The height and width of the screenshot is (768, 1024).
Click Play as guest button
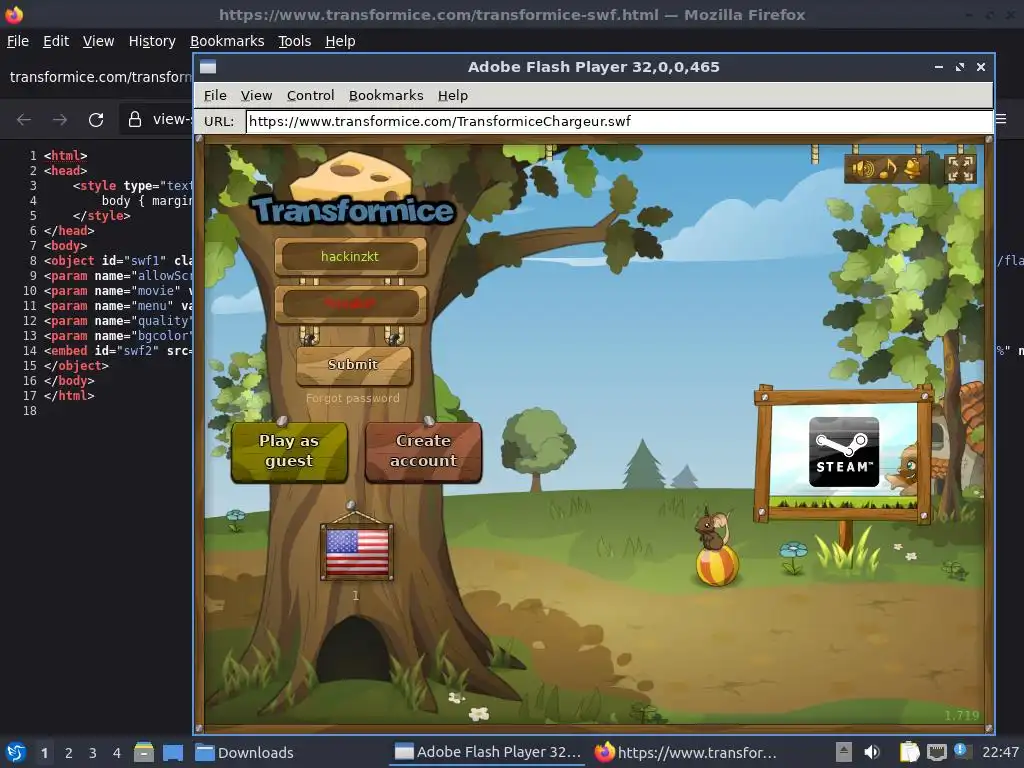pos(289,451)
